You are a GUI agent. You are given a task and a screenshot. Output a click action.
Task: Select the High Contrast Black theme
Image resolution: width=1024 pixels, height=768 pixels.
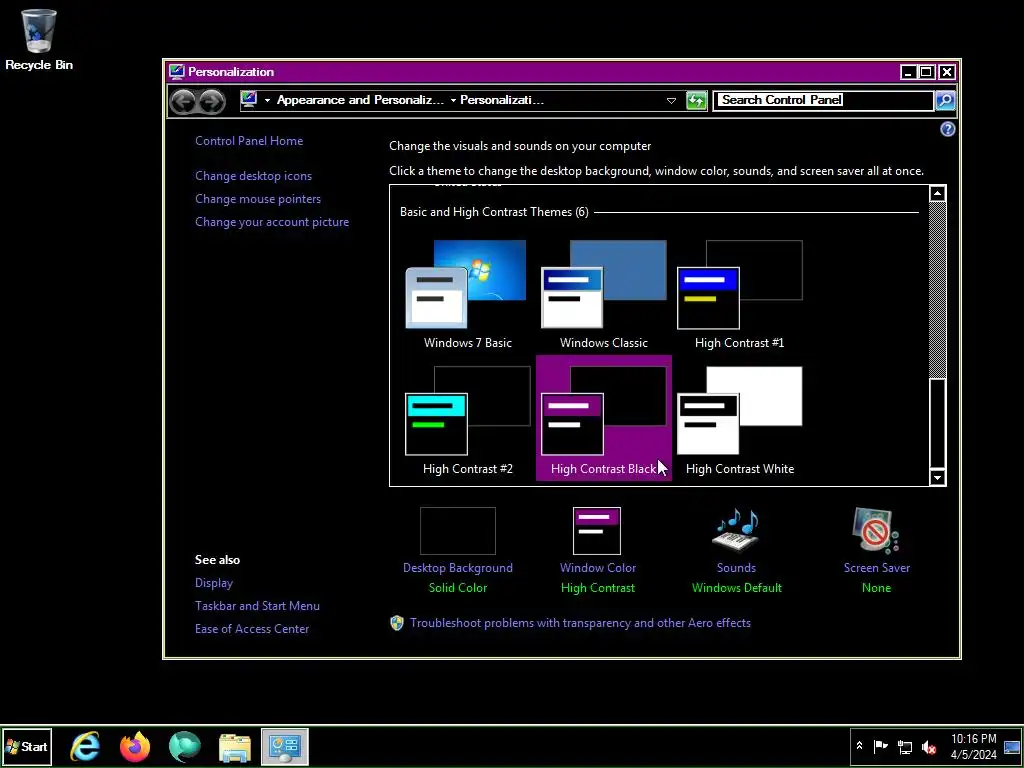(x=603, y=418)
